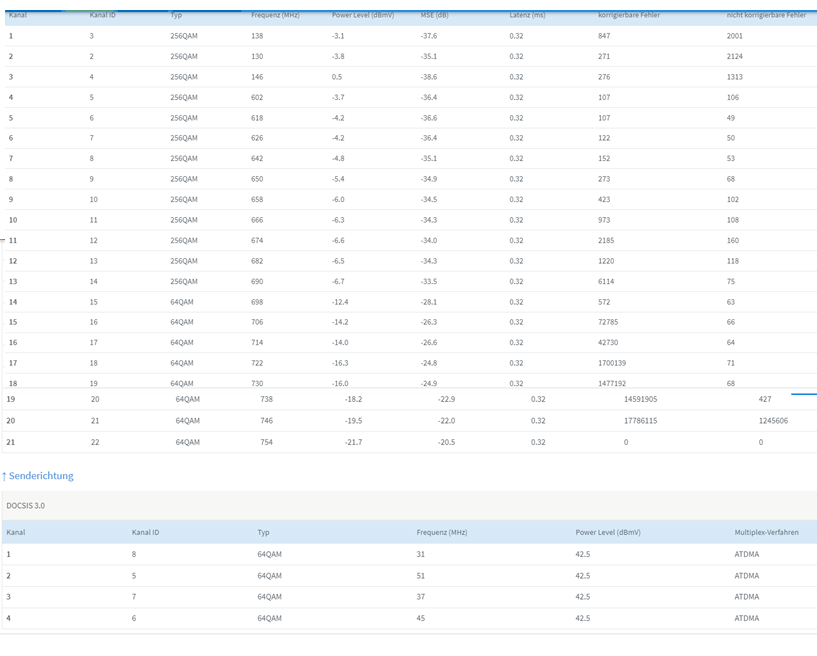The image size is (817, 656).
Task: Click the MSE (dB) column header
Action: pos(434,15)
